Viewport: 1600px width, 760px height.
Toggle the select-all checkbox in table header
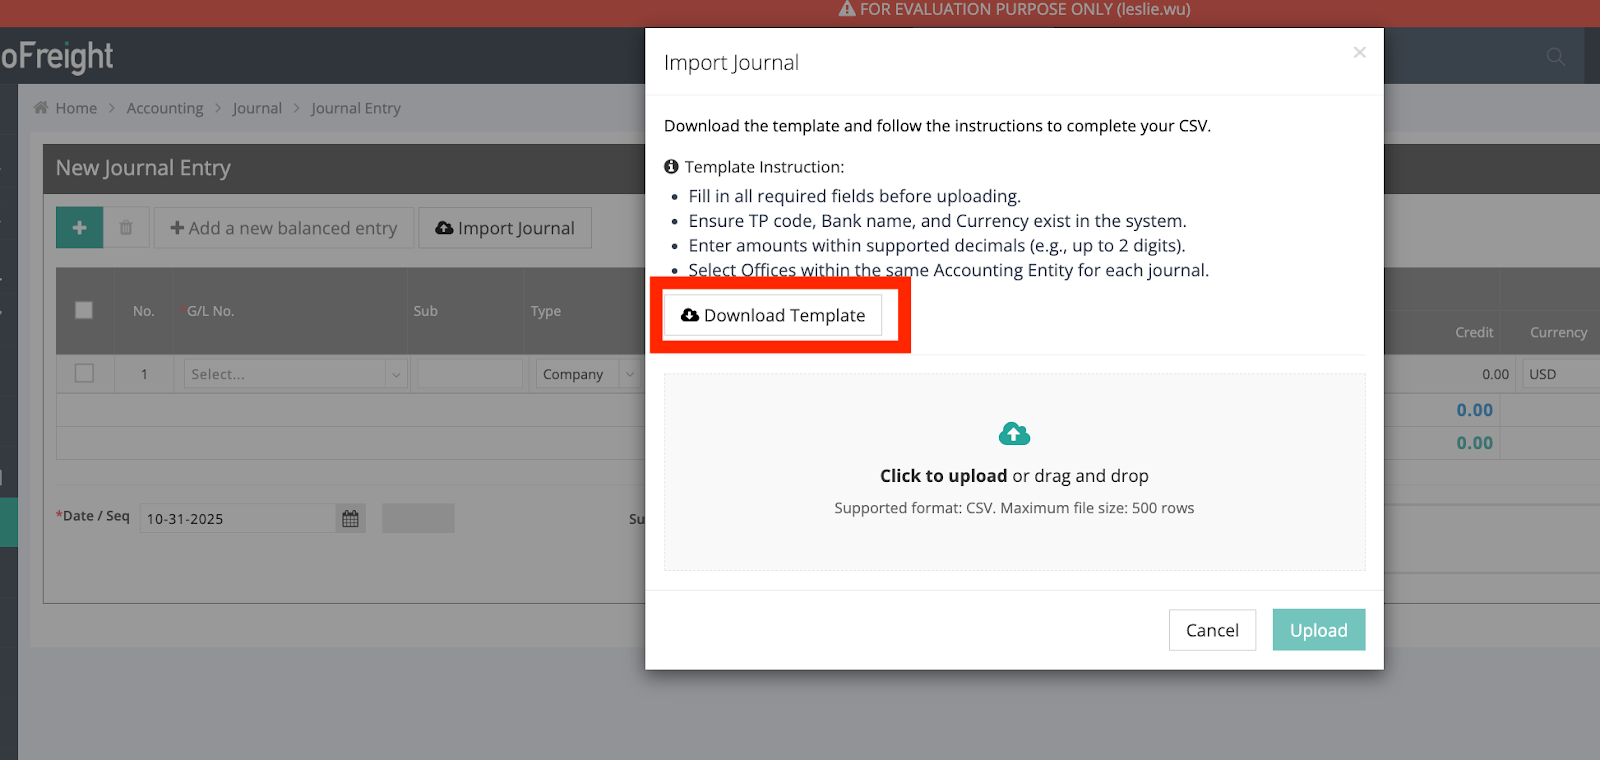click(x=84, y=310)
